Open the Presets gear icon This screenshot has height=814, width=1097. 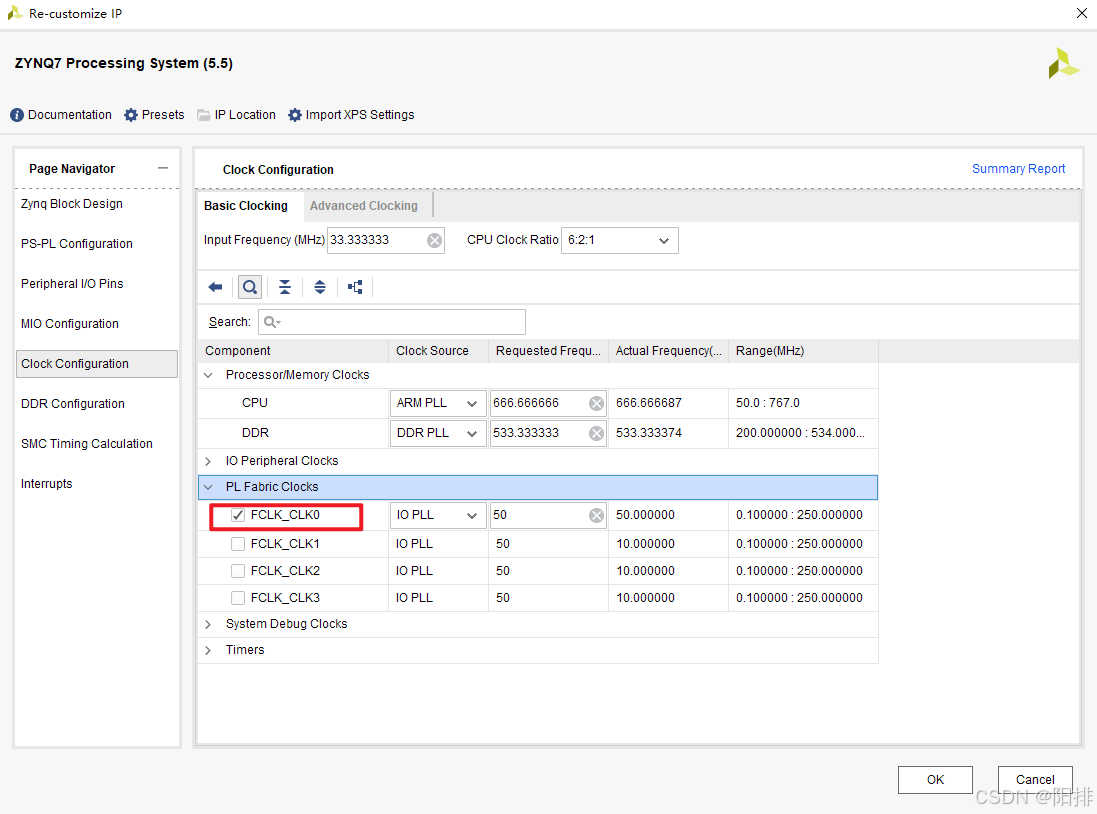[131, 115]
